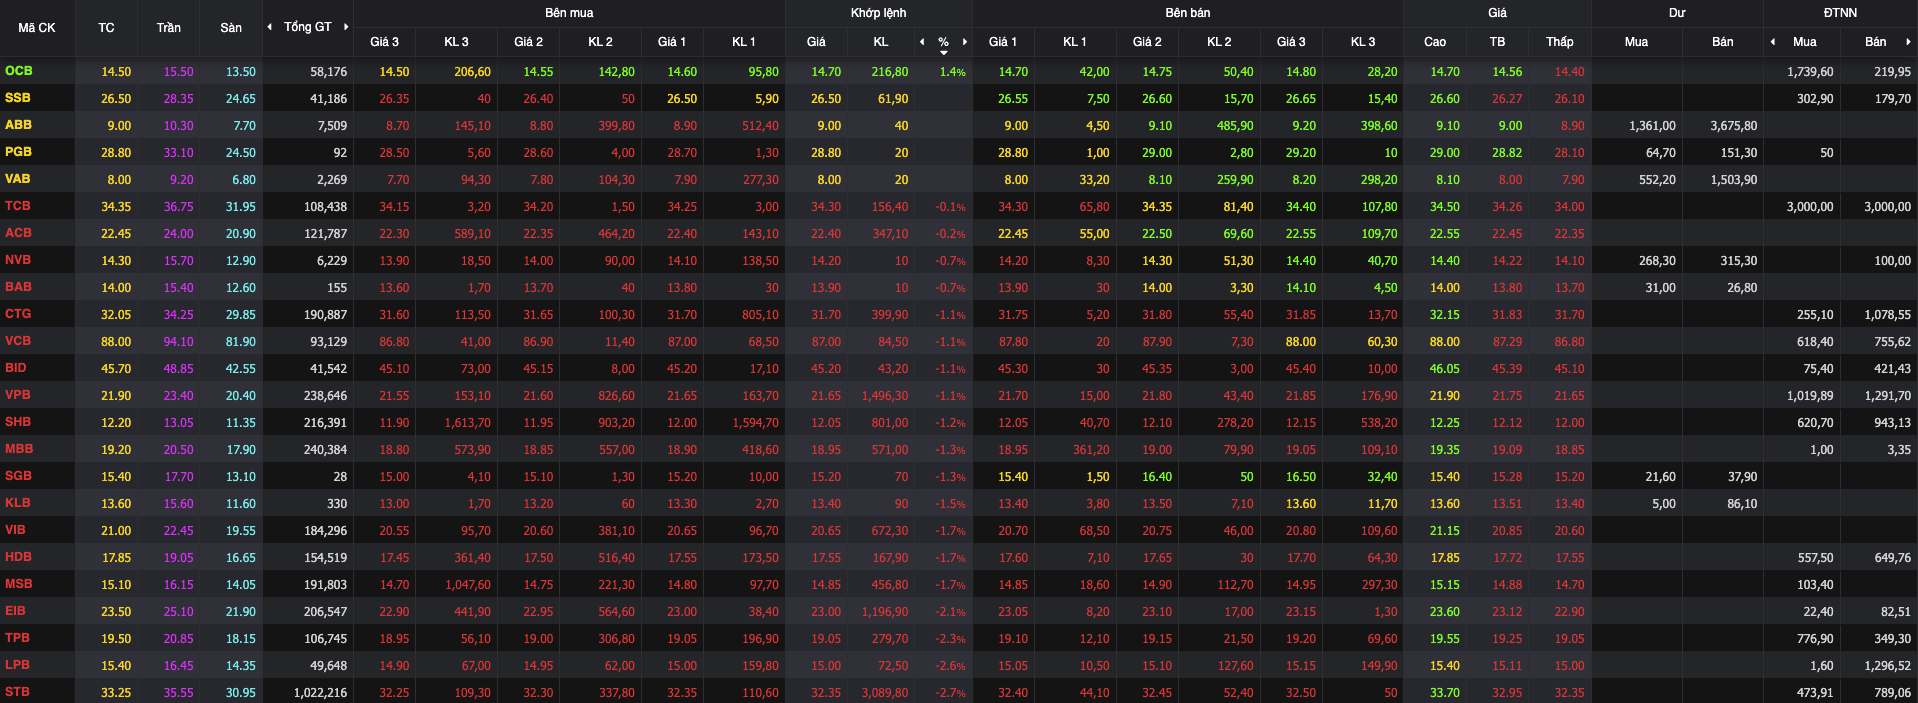The height and width of the screenshot is (703, 1918).
Task: Select the VIB ticker symbol
Action: [x=15, y=530]
